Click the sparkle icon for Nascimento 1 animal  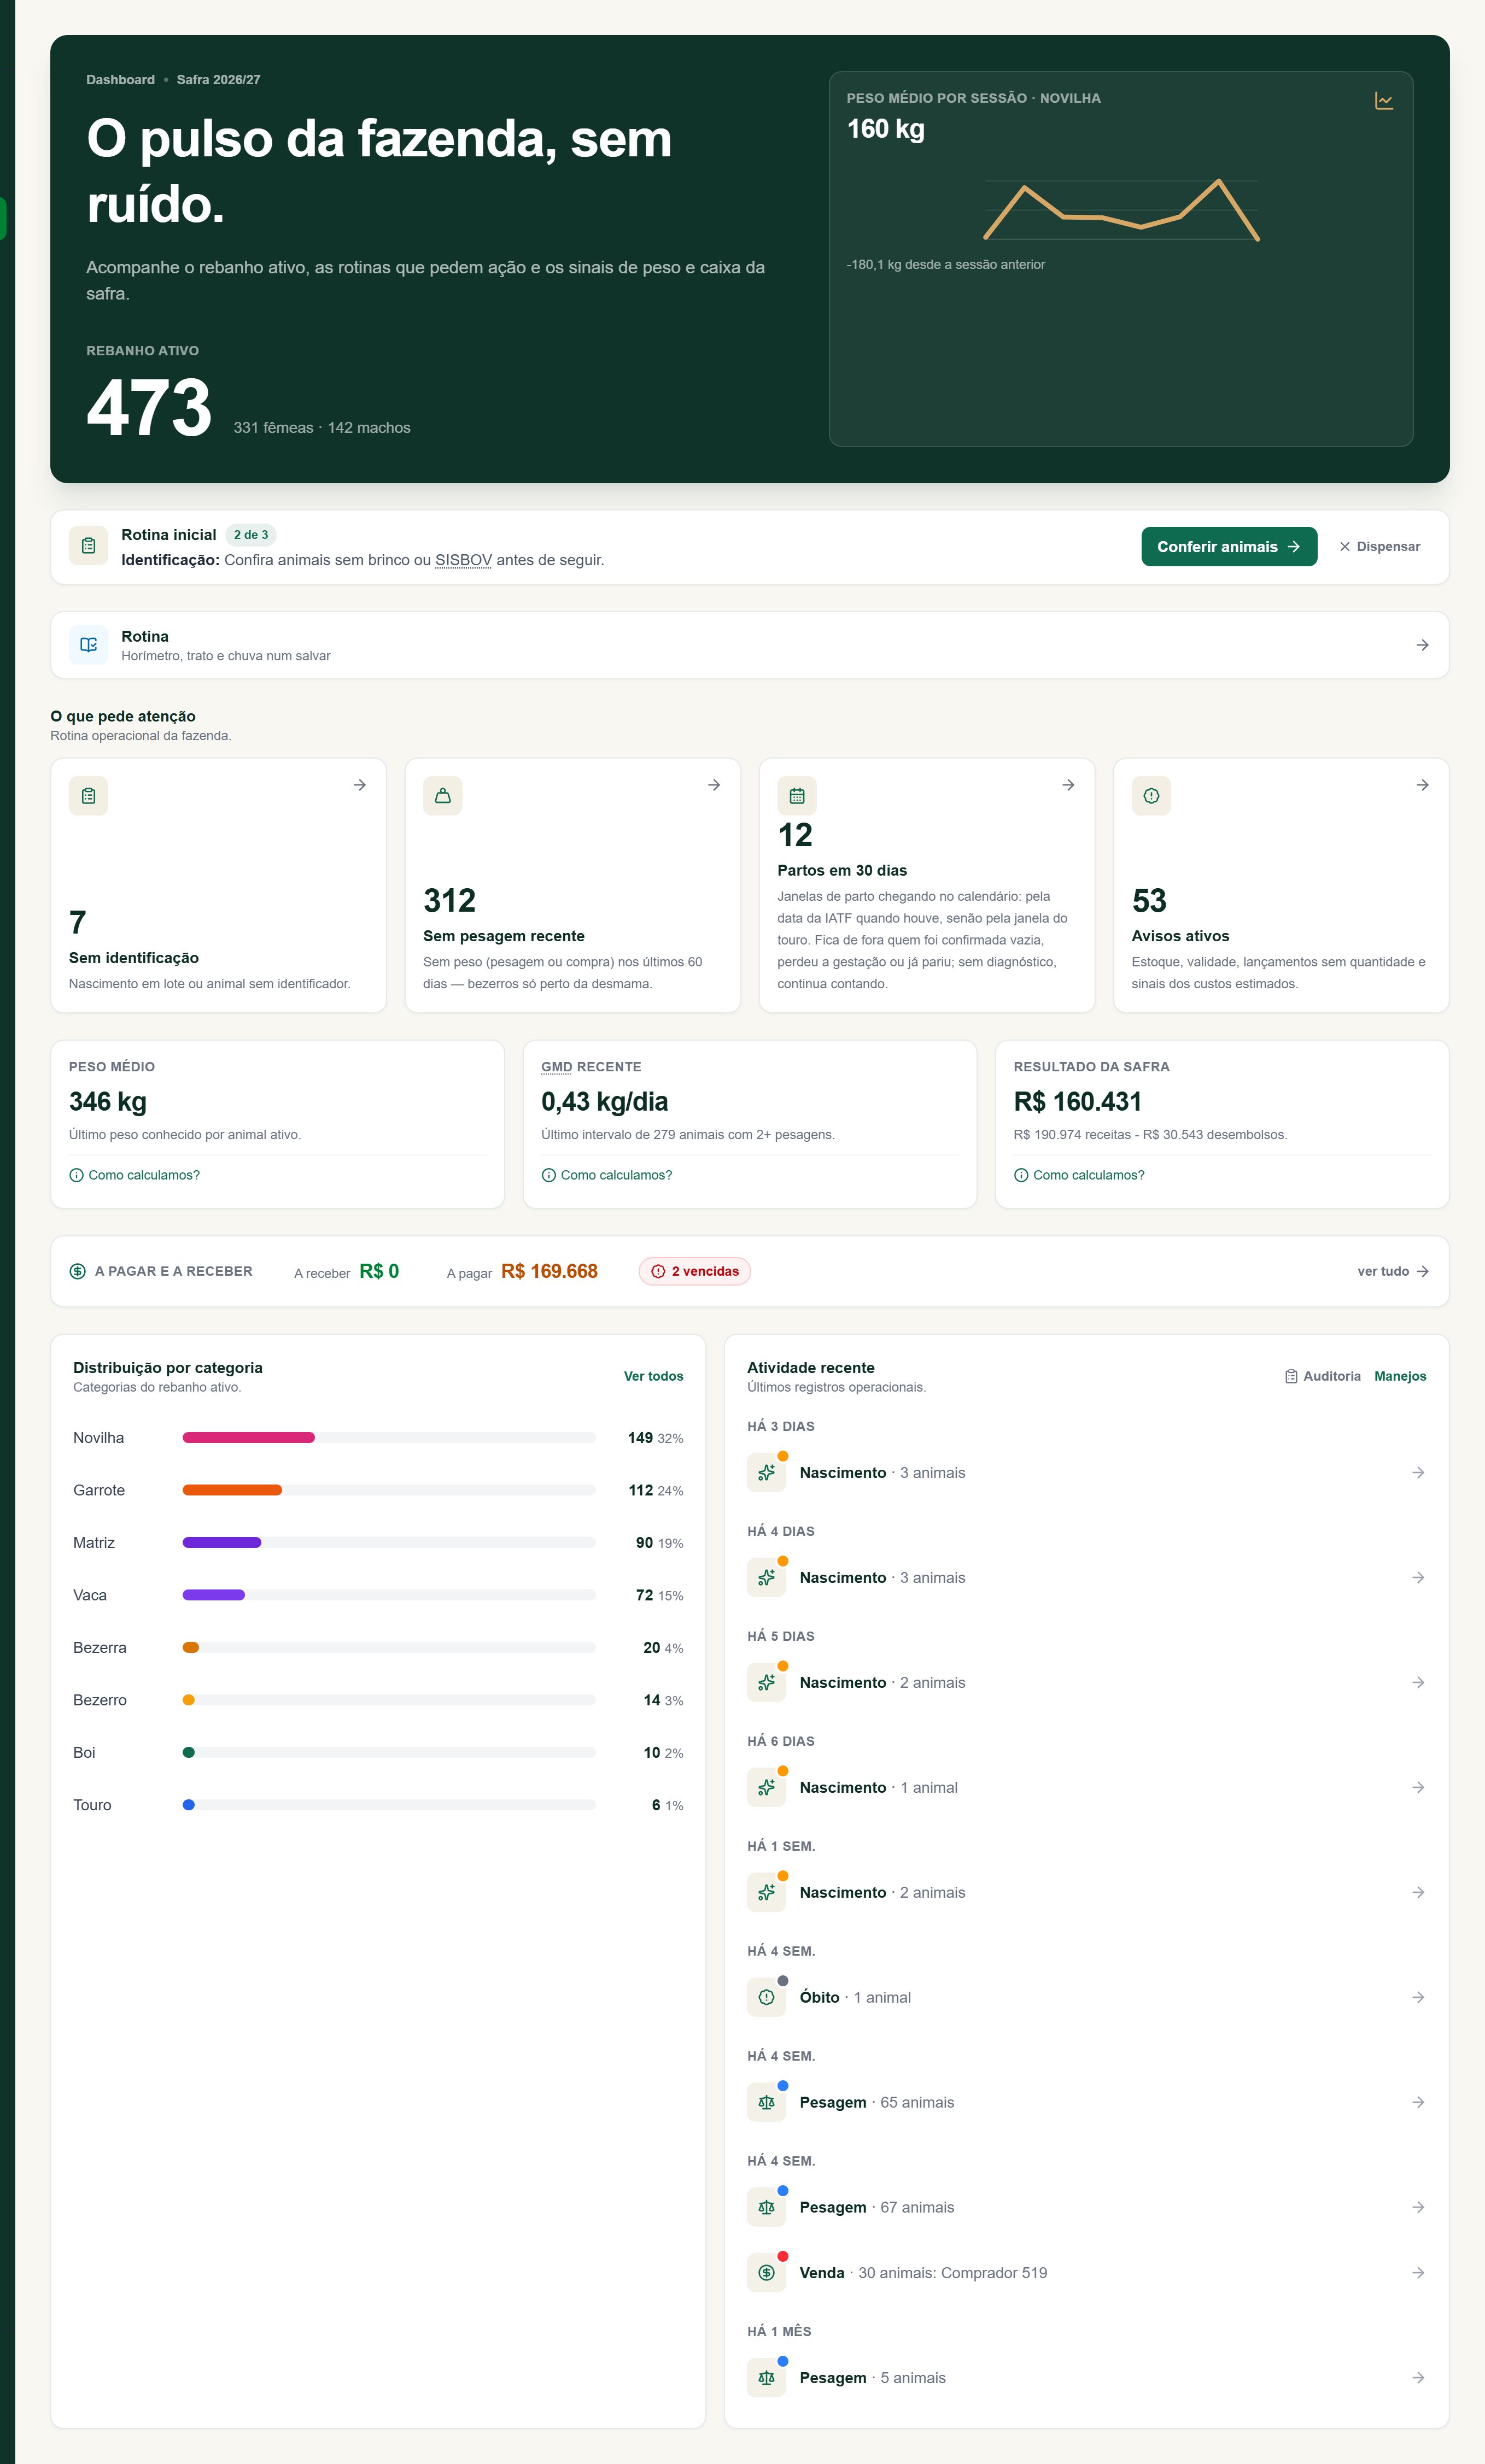766,1787
